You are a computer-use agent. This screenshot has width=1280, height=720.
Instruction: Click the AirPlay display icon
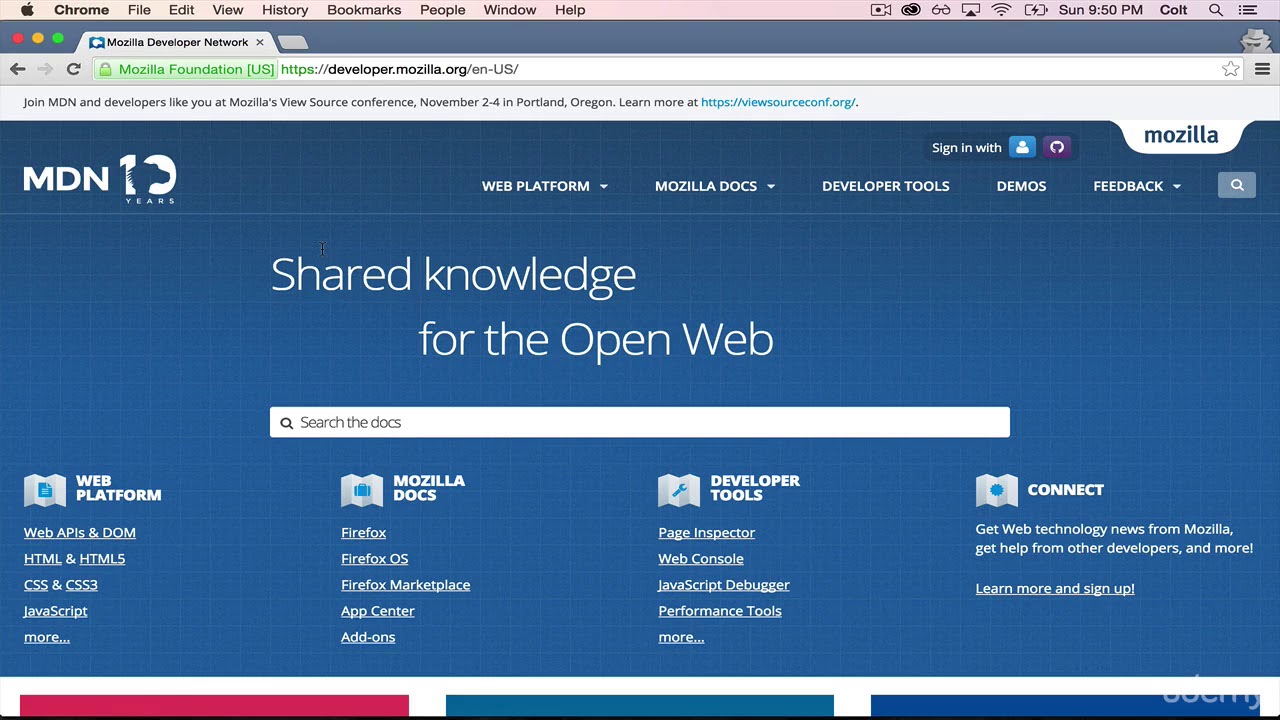(971, 10)
